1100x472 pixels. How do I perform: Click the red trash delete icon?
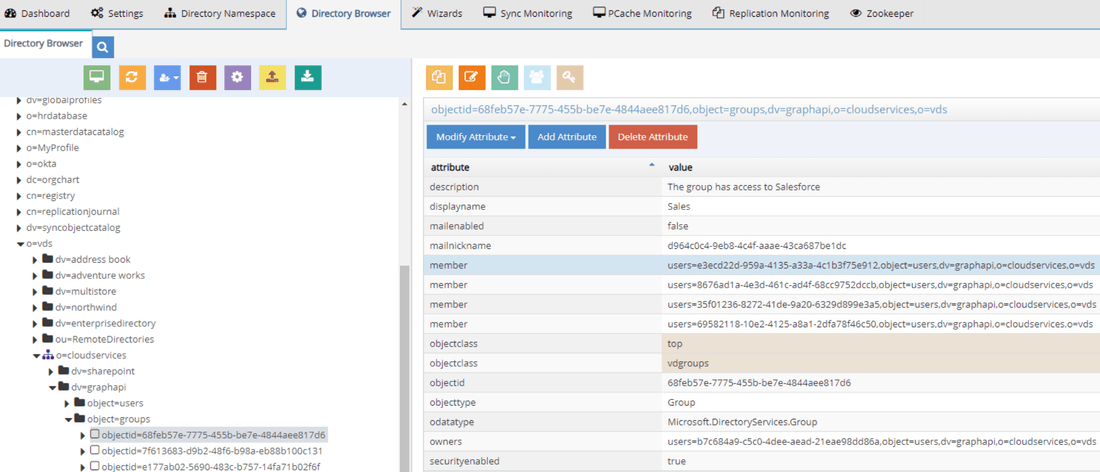click(x=203, y=77)
